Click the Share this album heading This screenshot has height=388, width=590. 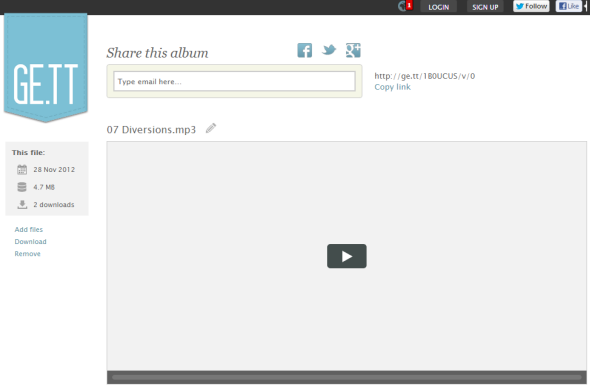157,53
